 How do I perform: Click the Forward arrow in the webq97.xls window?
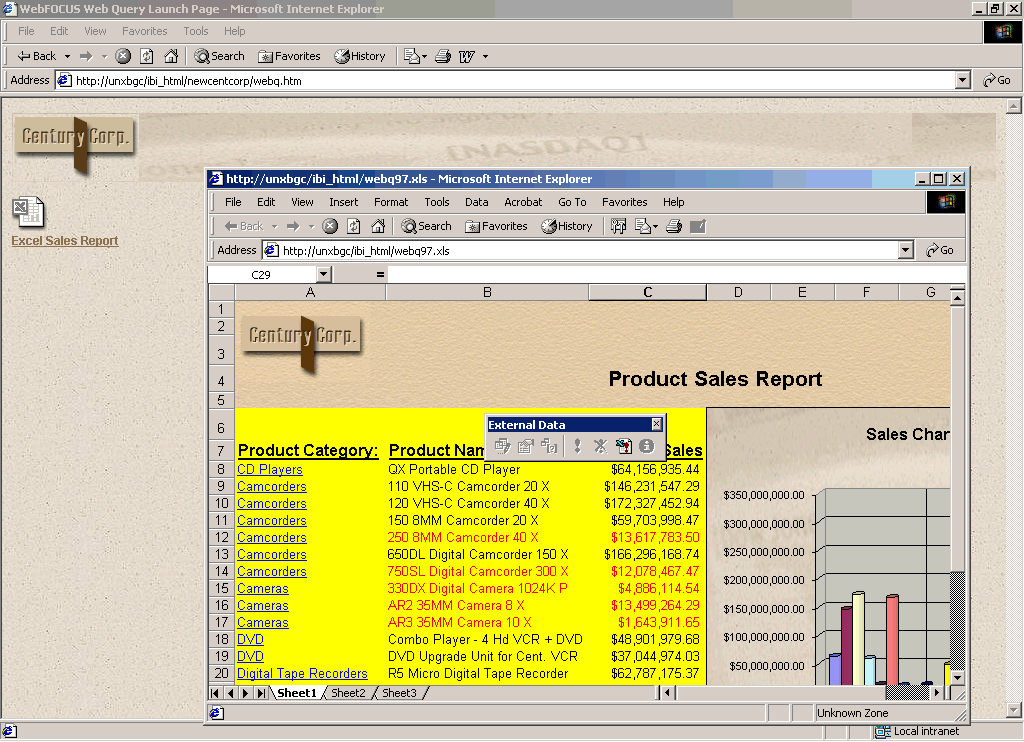pos(293,226)
